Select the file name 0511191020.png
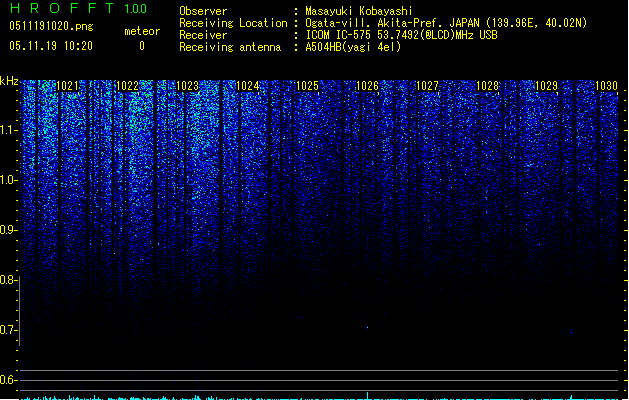The height and width of the screenshot is (400, 629). point(51,26)
